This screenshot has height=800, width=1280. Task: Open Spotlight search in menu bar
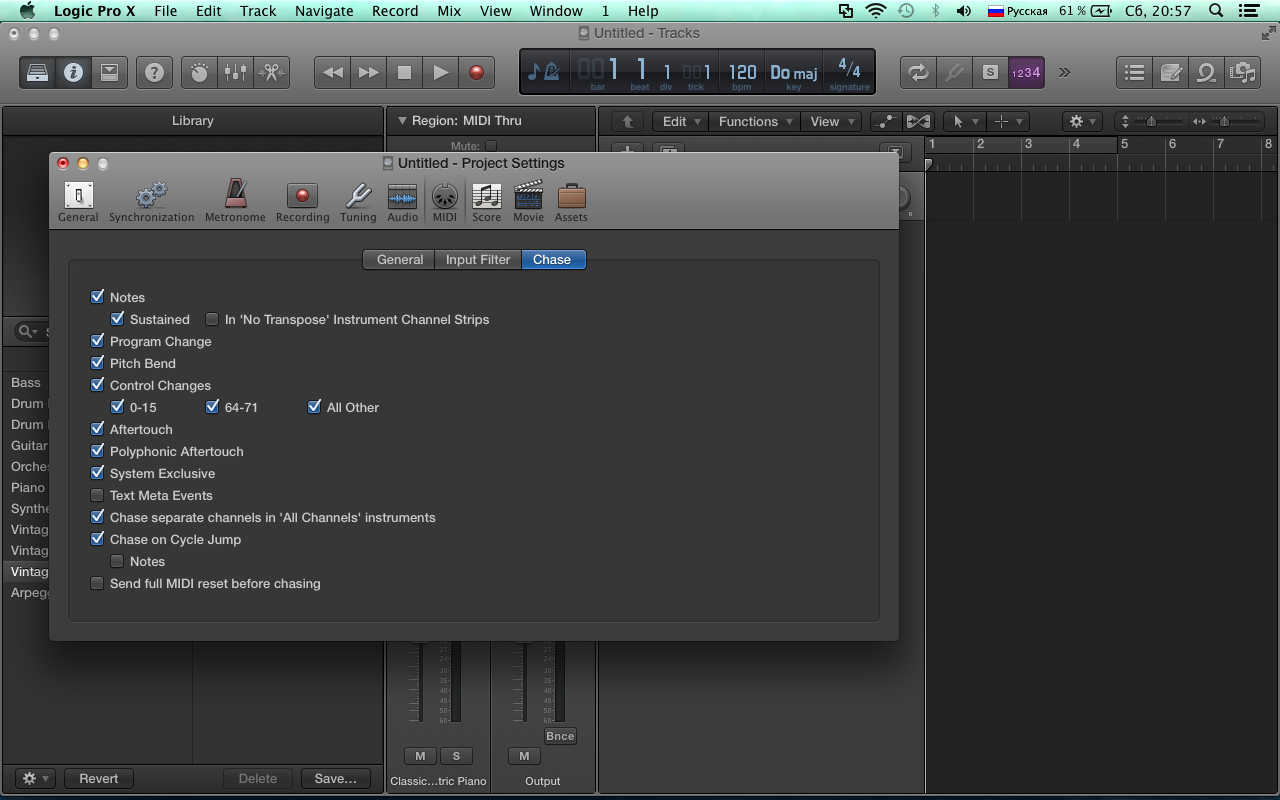[1216, 11]
